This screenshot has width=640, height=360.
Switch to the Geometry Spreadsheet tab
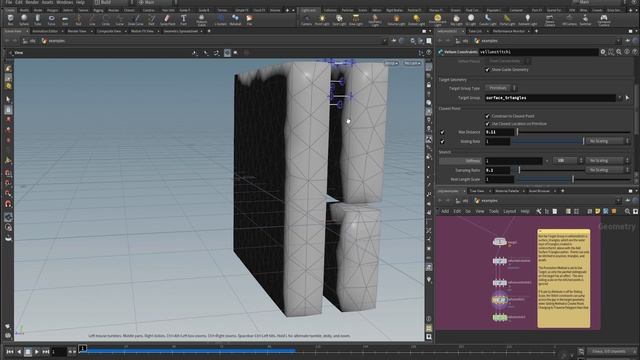pyautogui.click(x=181, y=31)
